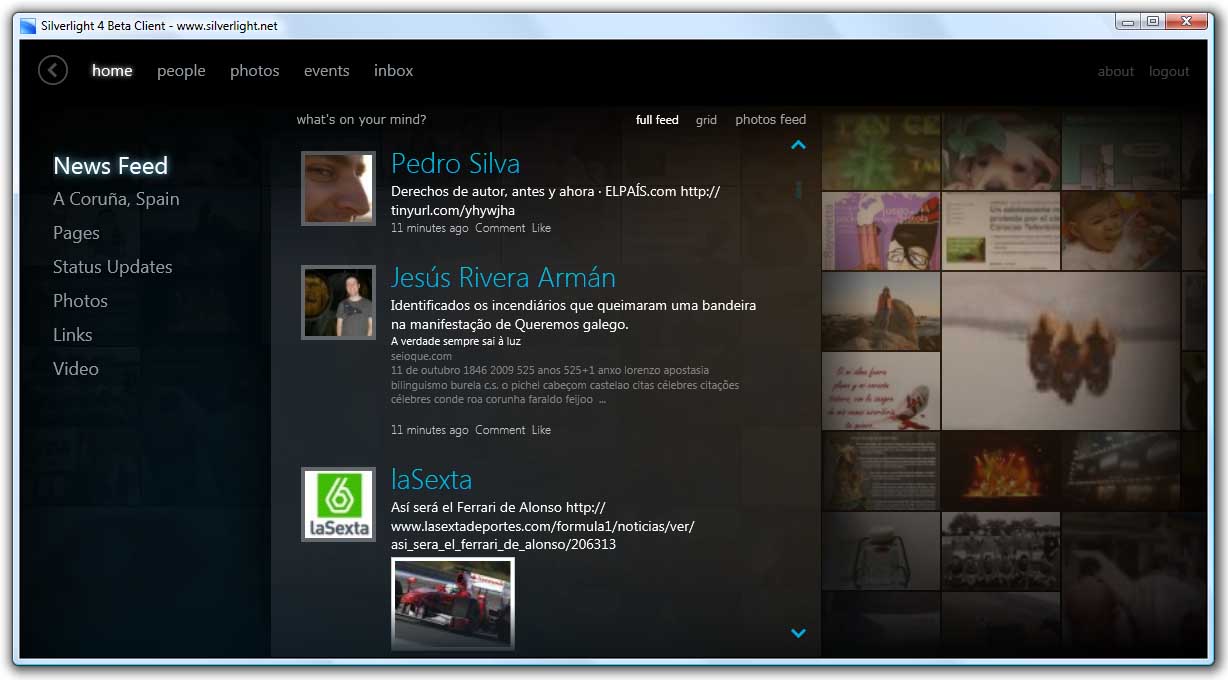Open the seioque.com link source
1228x680 pixels.
pos(421,356)
